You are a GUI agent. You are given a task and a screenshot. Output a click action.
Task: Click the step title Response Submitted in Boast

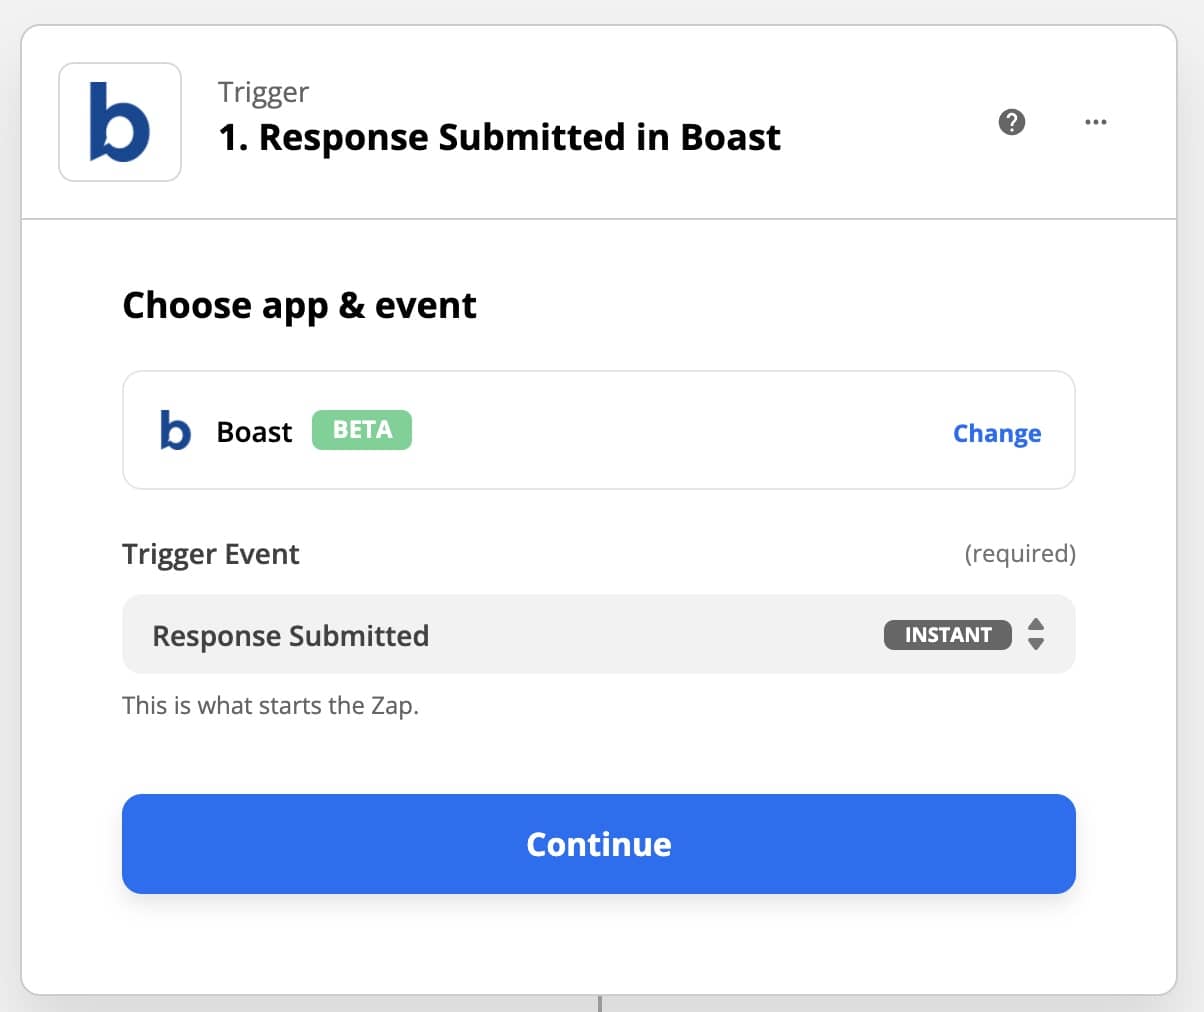[x=499, y=137]
